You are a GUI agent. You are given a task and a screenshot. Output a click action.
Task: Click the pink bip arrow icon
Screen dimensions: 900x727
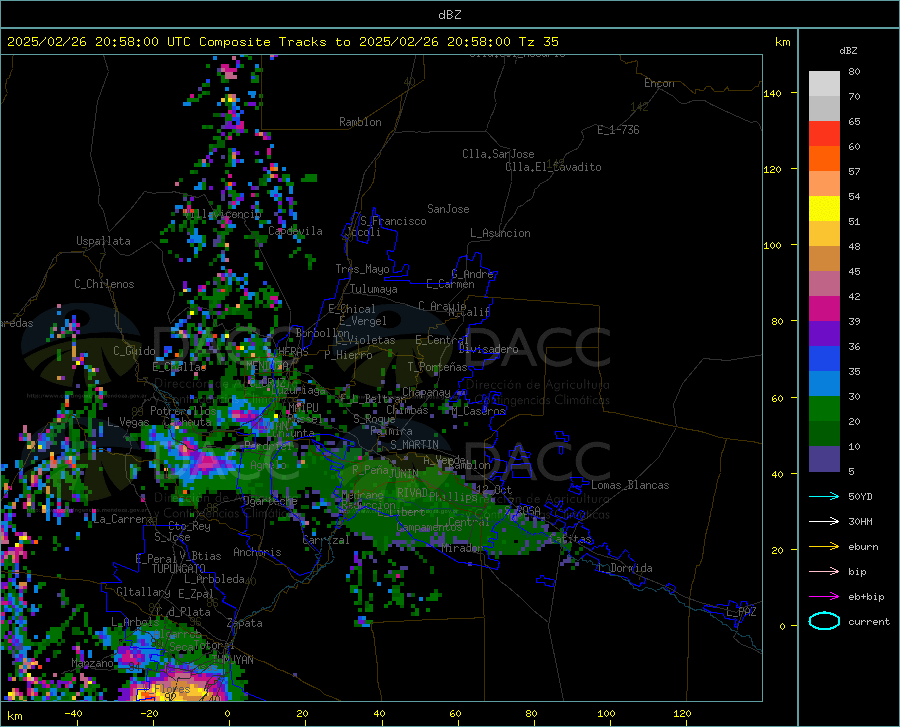click(x=824, y=571)
